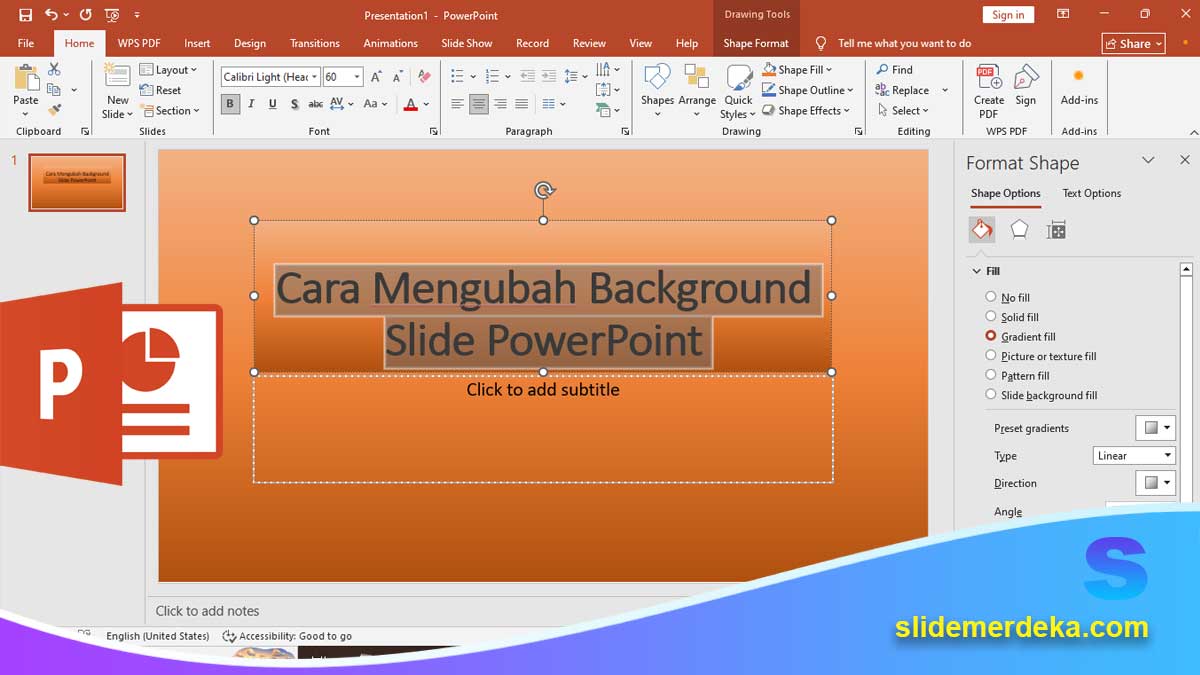The image size is (1200, 675).
Task: Click the Sign pen icon
Action: click(1026, 86)
